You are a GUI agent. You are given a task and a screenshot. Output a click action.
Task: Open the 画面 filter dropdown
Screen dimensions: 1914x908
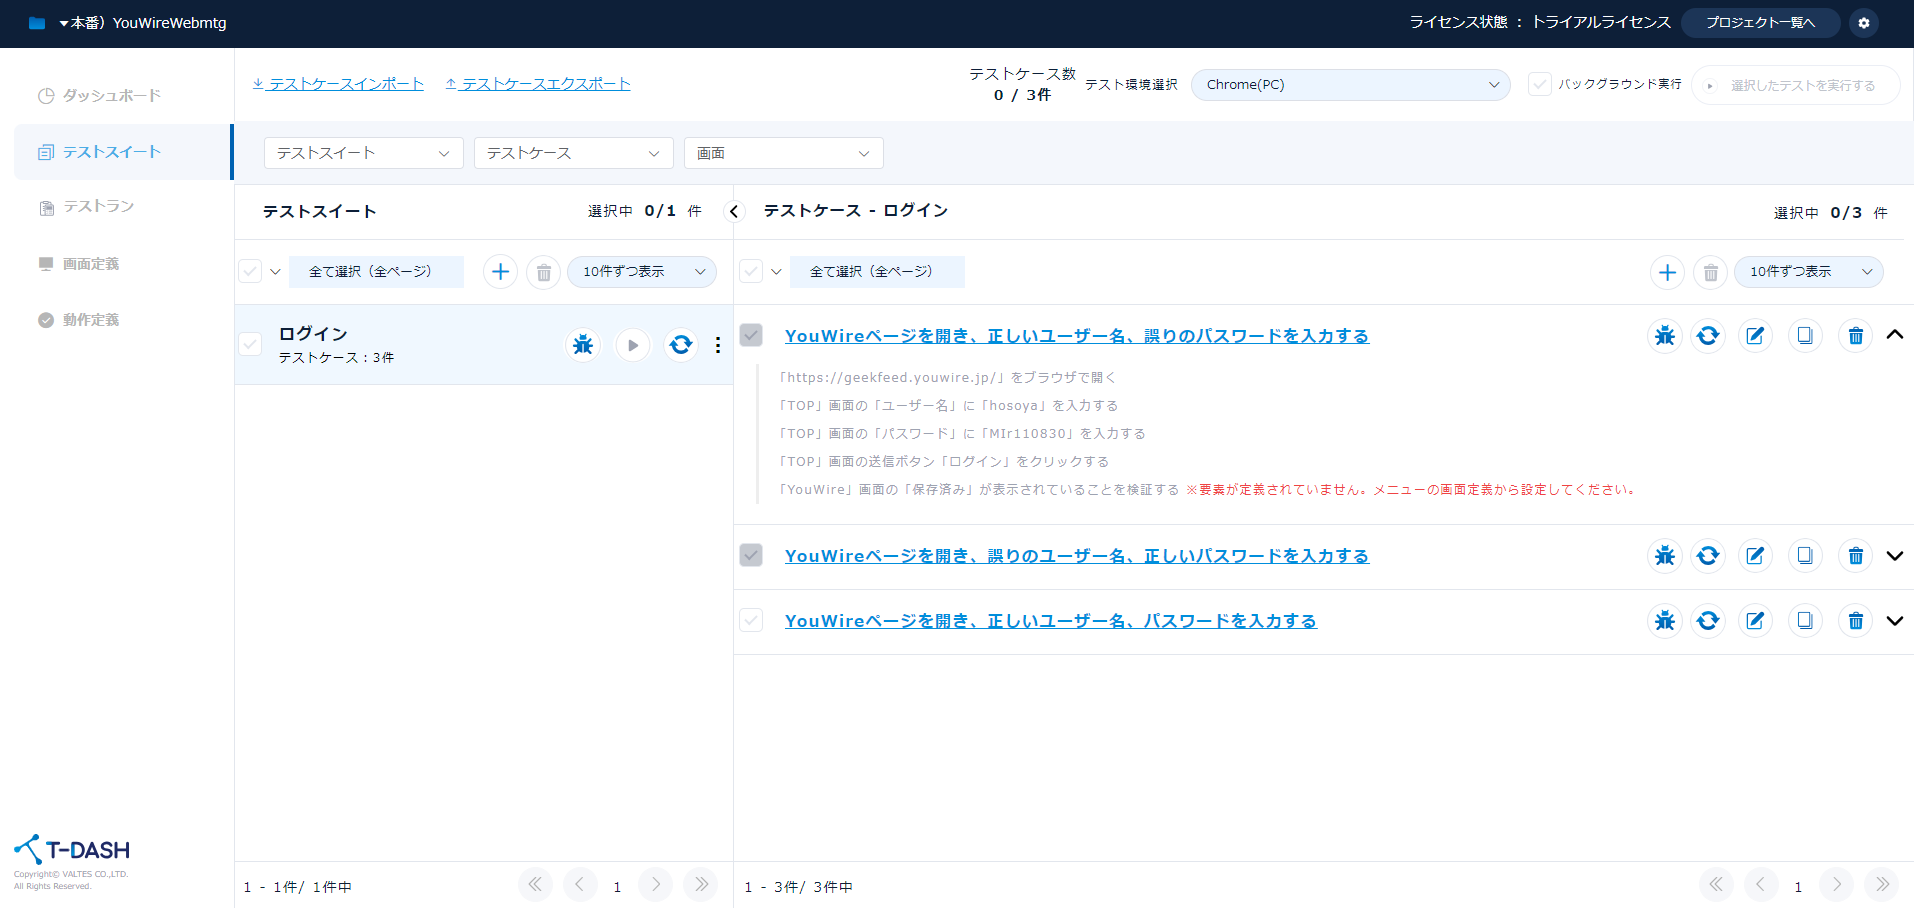[x=784, y=153]
